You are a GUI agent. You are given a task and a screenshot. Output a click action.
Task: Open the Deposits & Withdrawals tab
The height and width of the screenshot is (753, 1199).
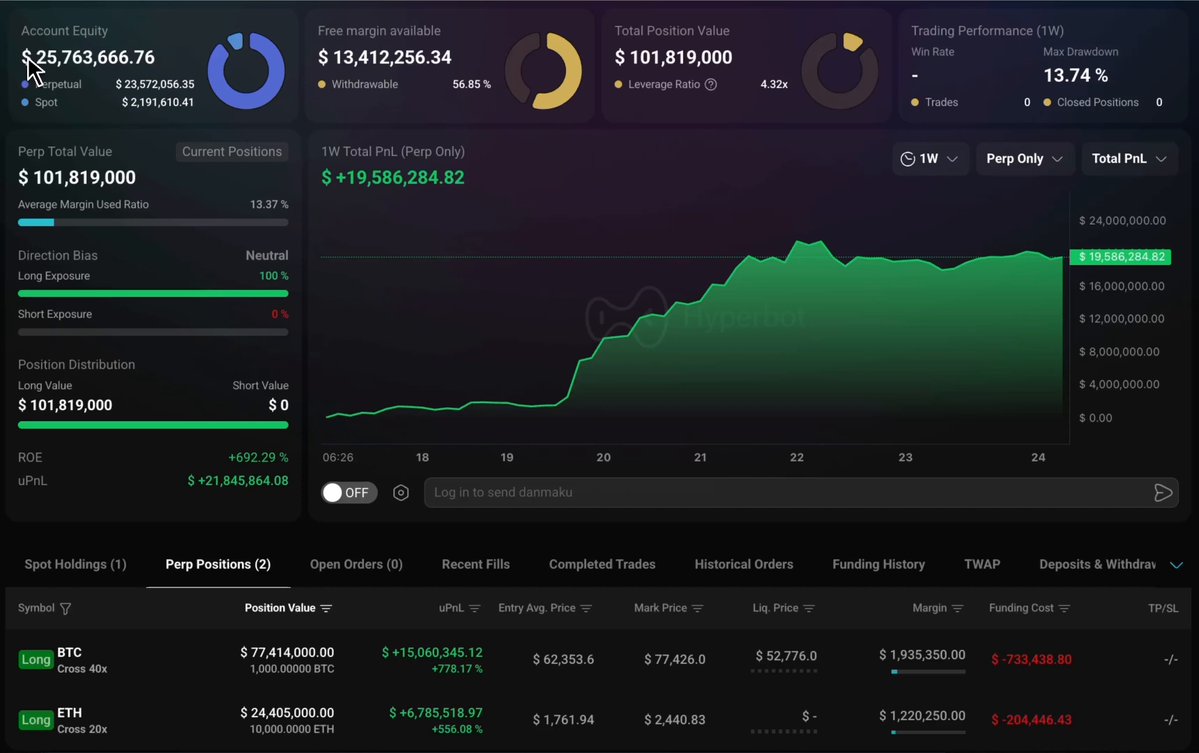point(1097,564)
